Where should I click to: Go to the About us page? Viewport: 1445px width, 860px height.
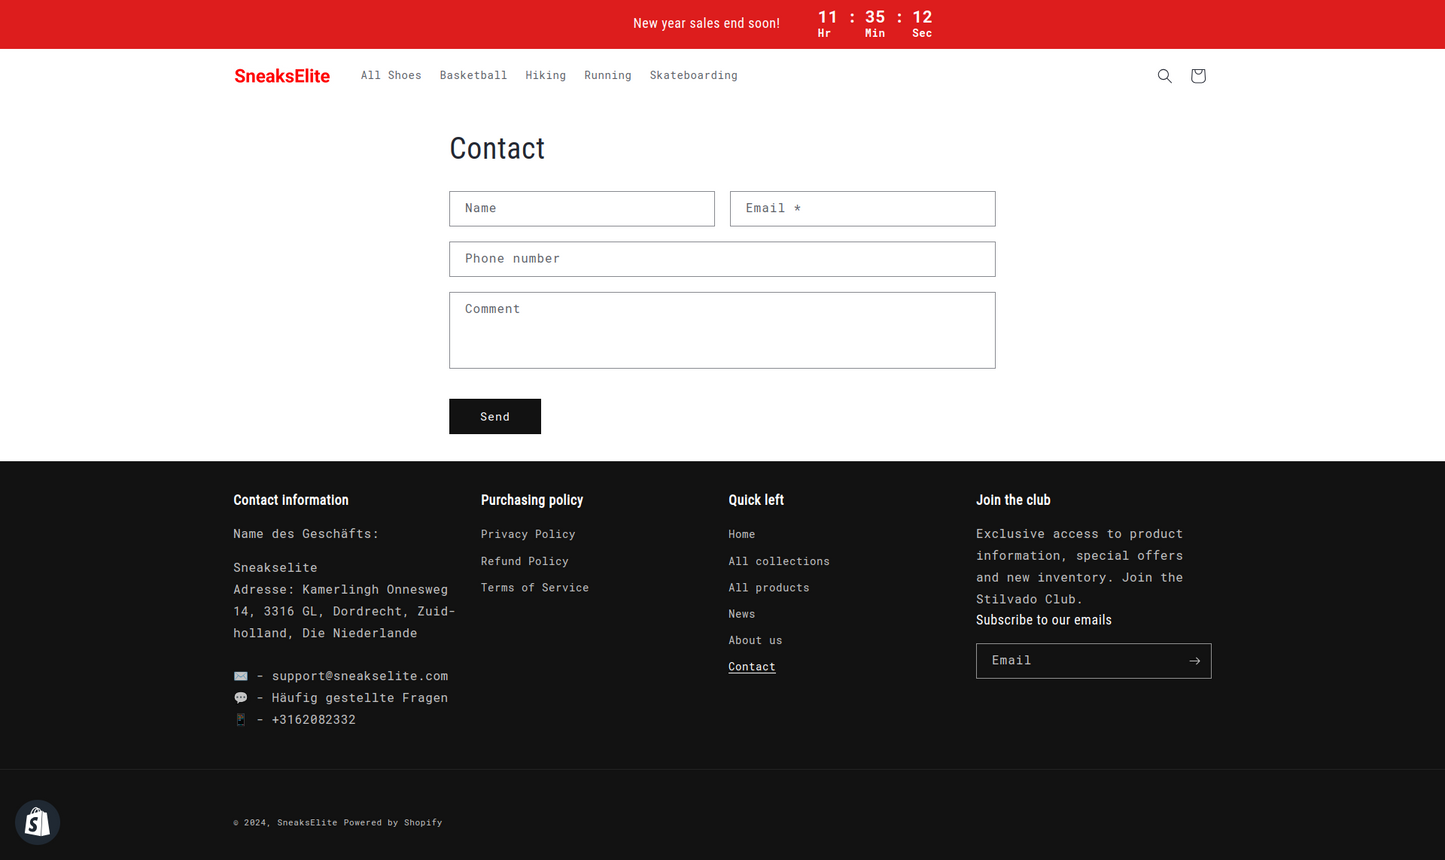pyautogui.click(x=755, y=640)
